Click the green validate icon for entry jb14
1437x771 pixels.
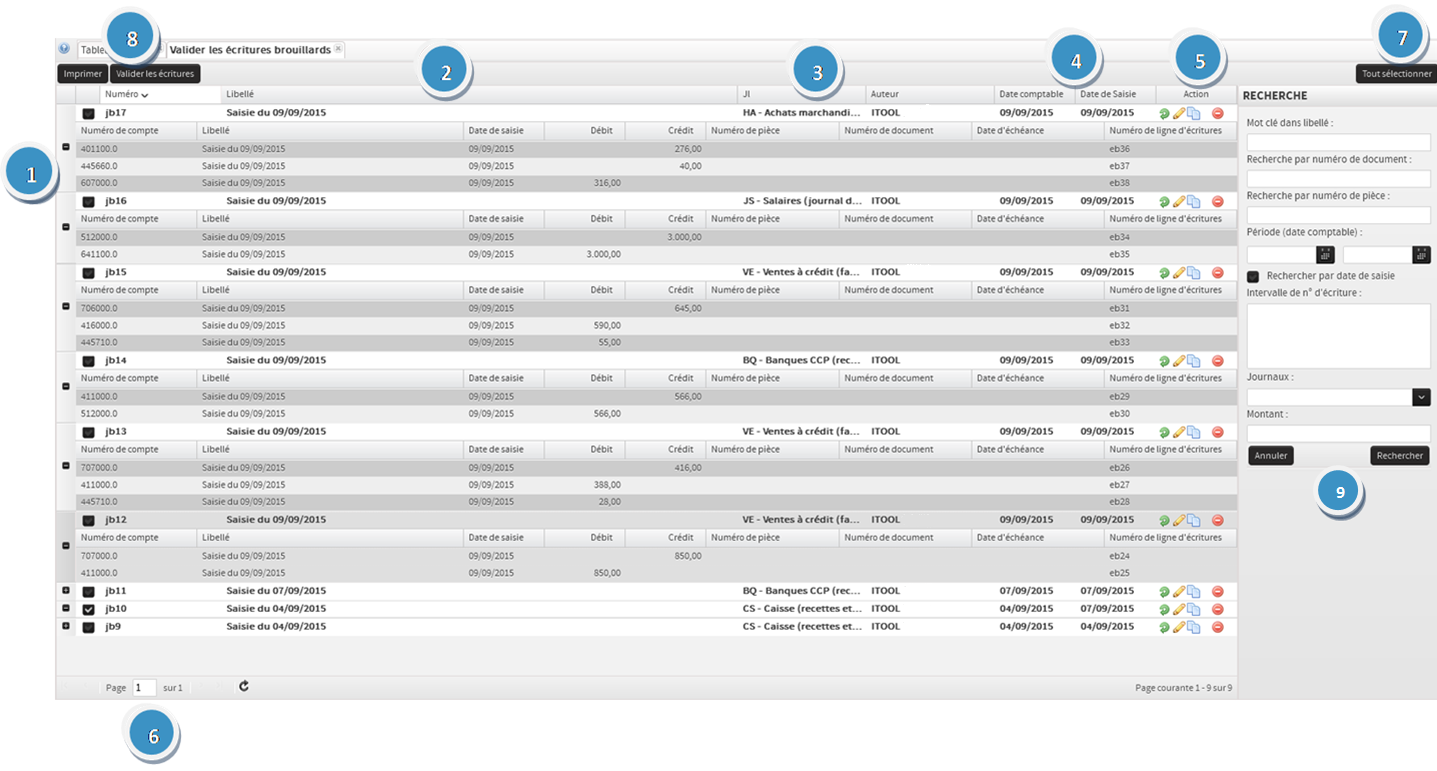(1164, 361)
